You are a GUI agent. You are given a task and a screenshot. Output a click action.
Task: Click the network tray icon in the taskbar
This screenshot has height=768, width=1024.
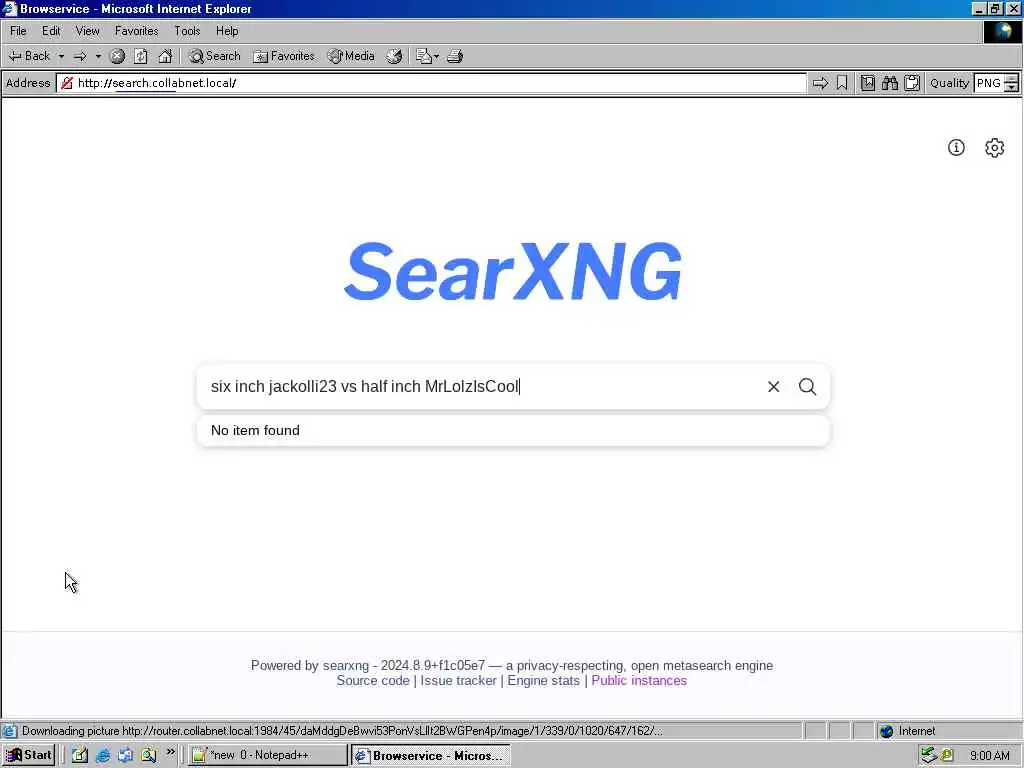pyautogui.click(x=929, y=755)
